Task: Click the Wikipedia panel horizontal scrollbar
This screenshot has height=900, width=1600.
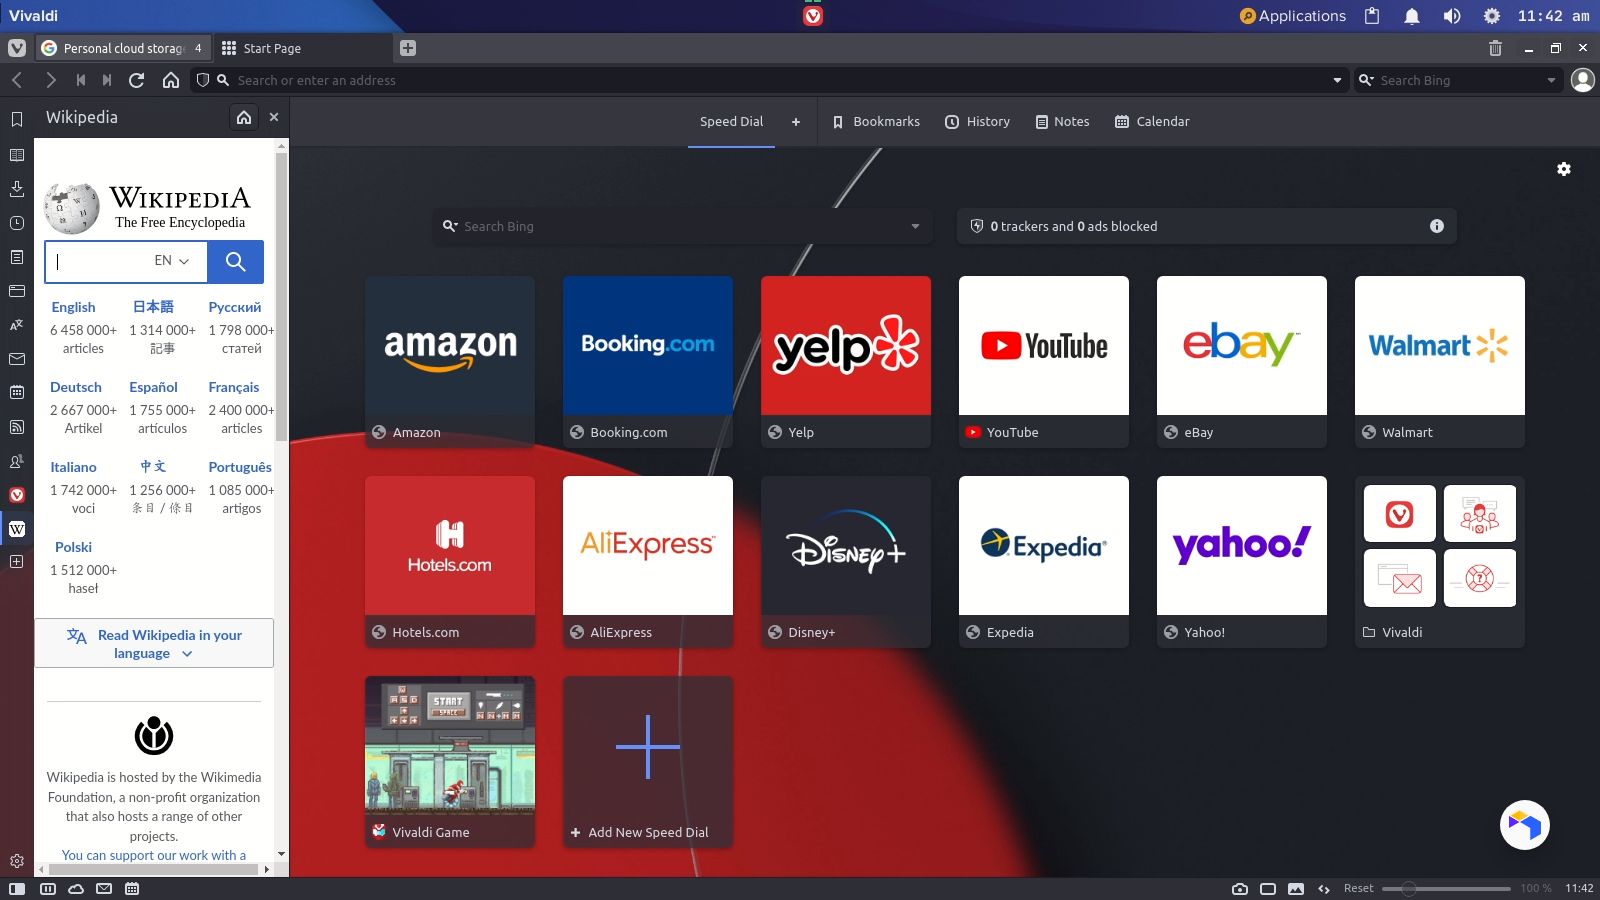Action: [152, 869]
